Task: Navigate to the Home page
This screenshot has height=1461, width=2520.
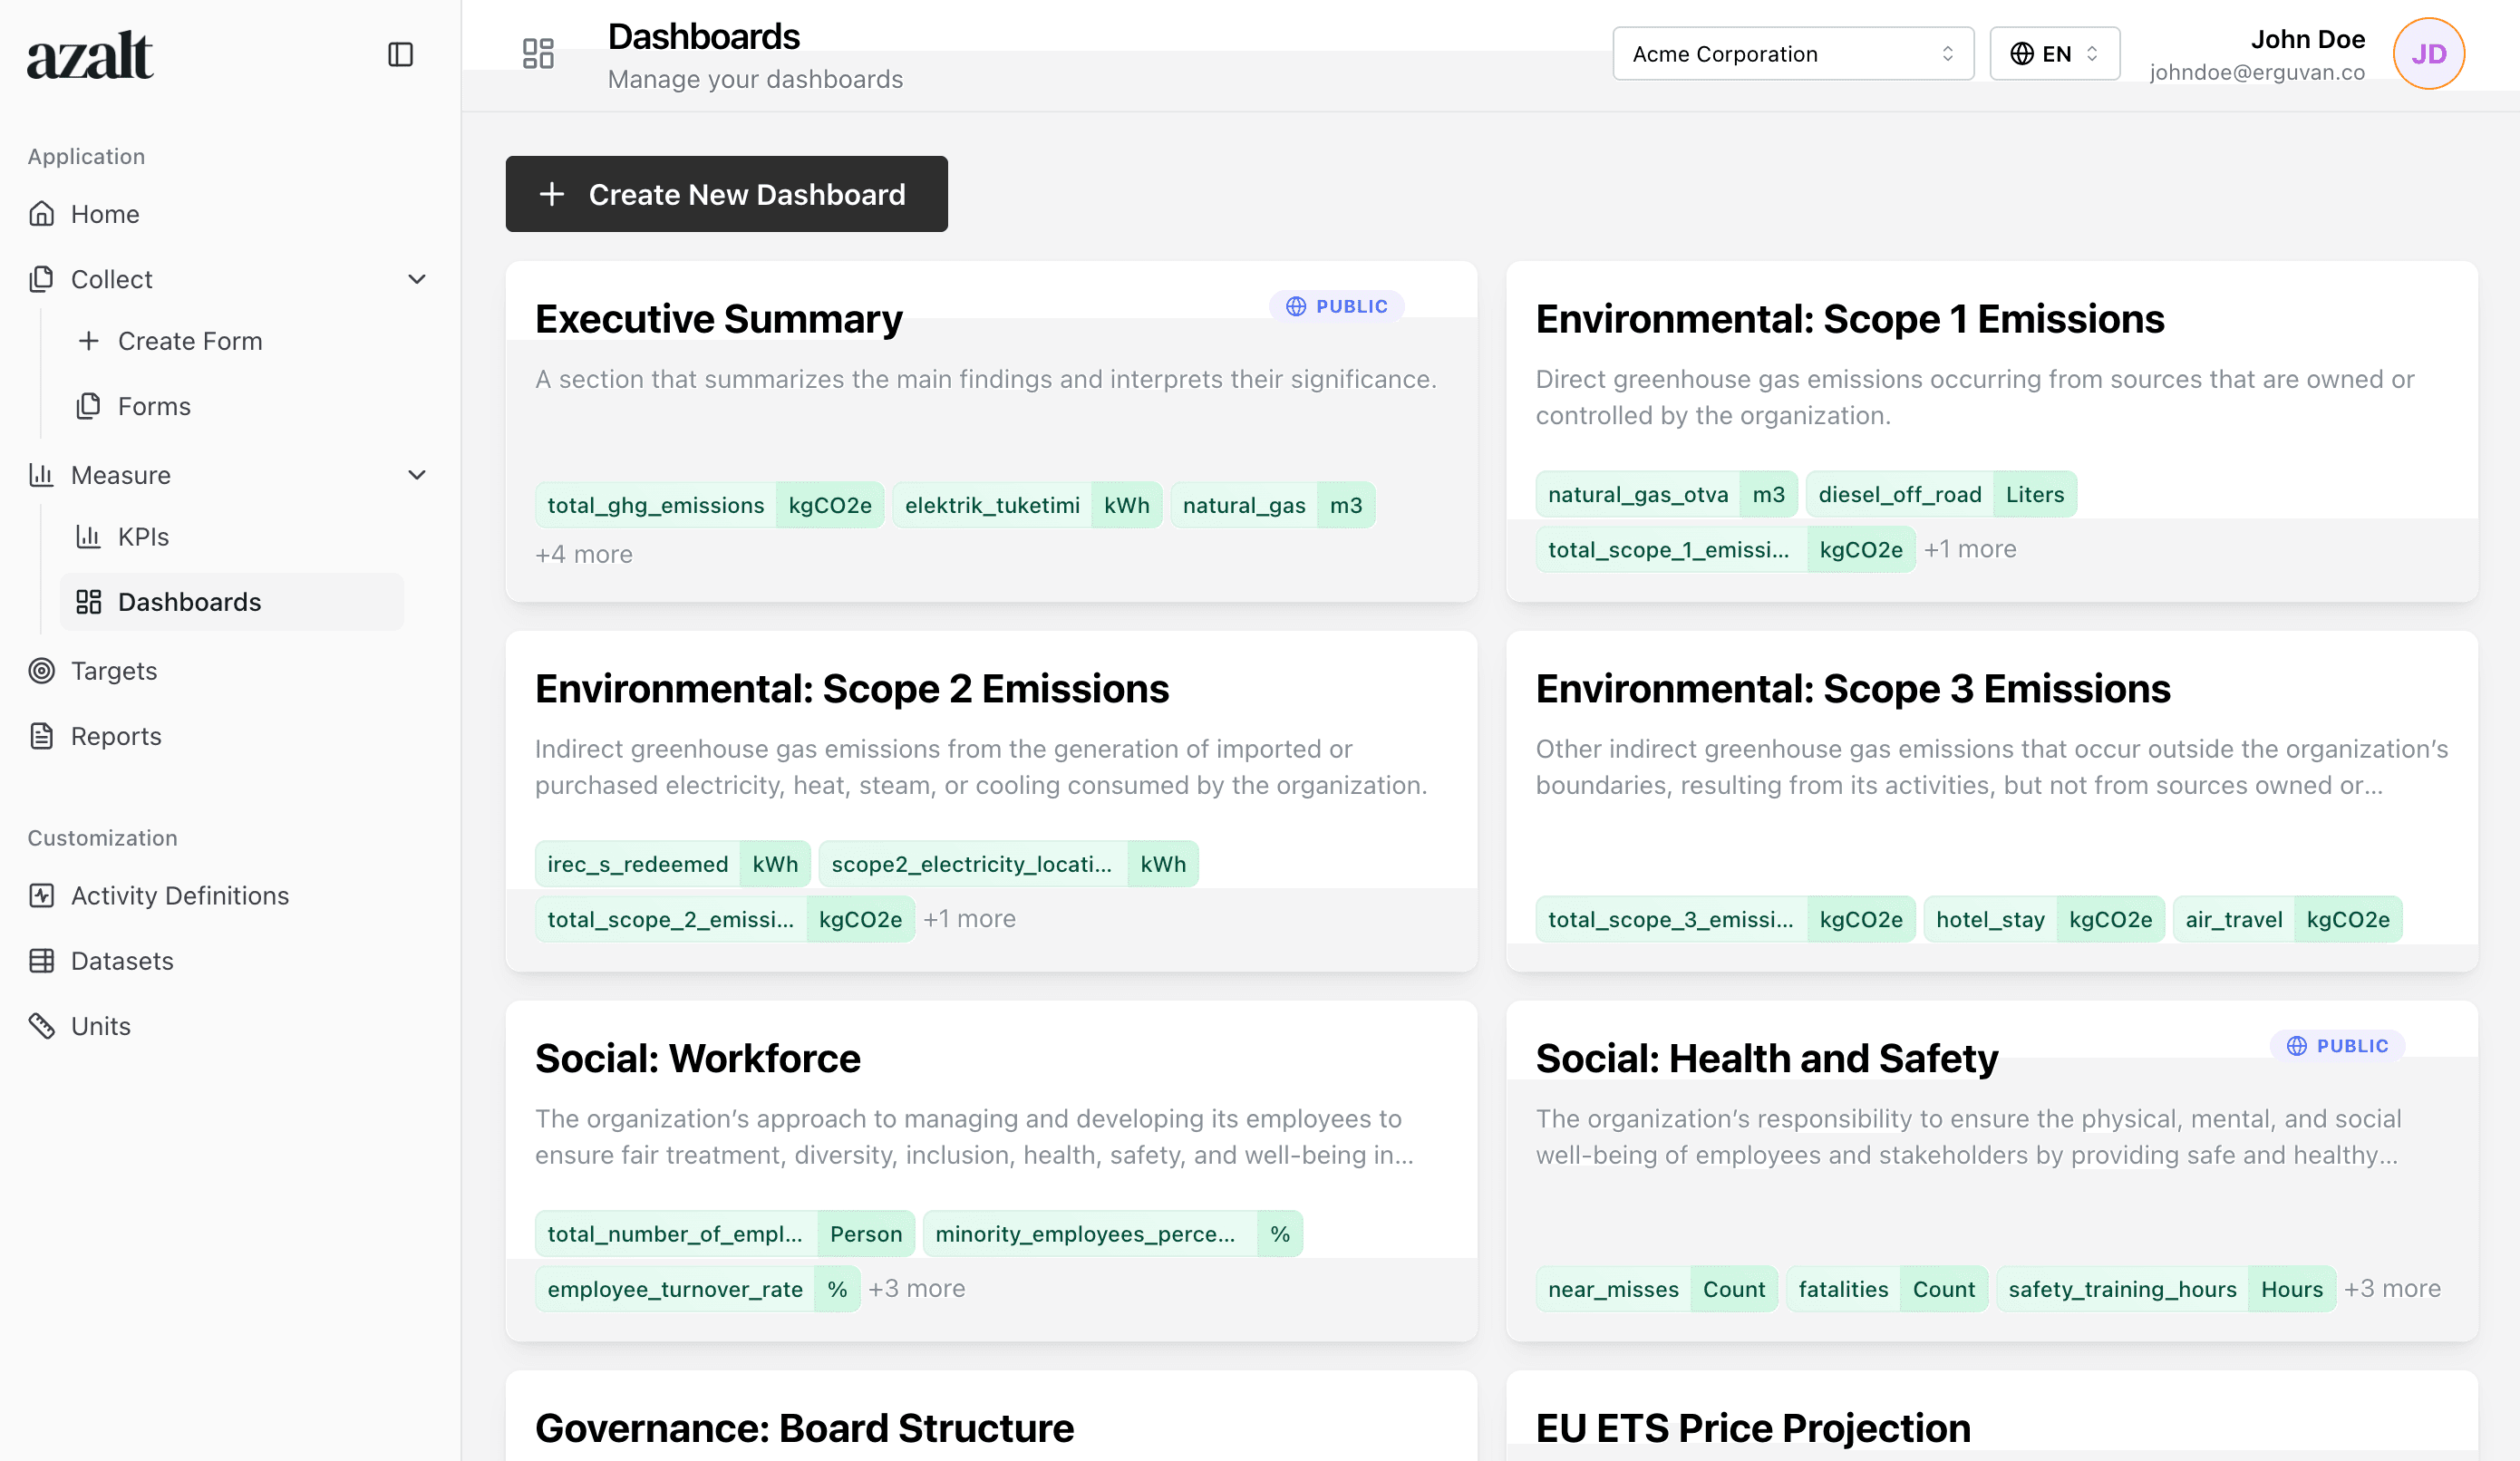Action: coord(105,213)
